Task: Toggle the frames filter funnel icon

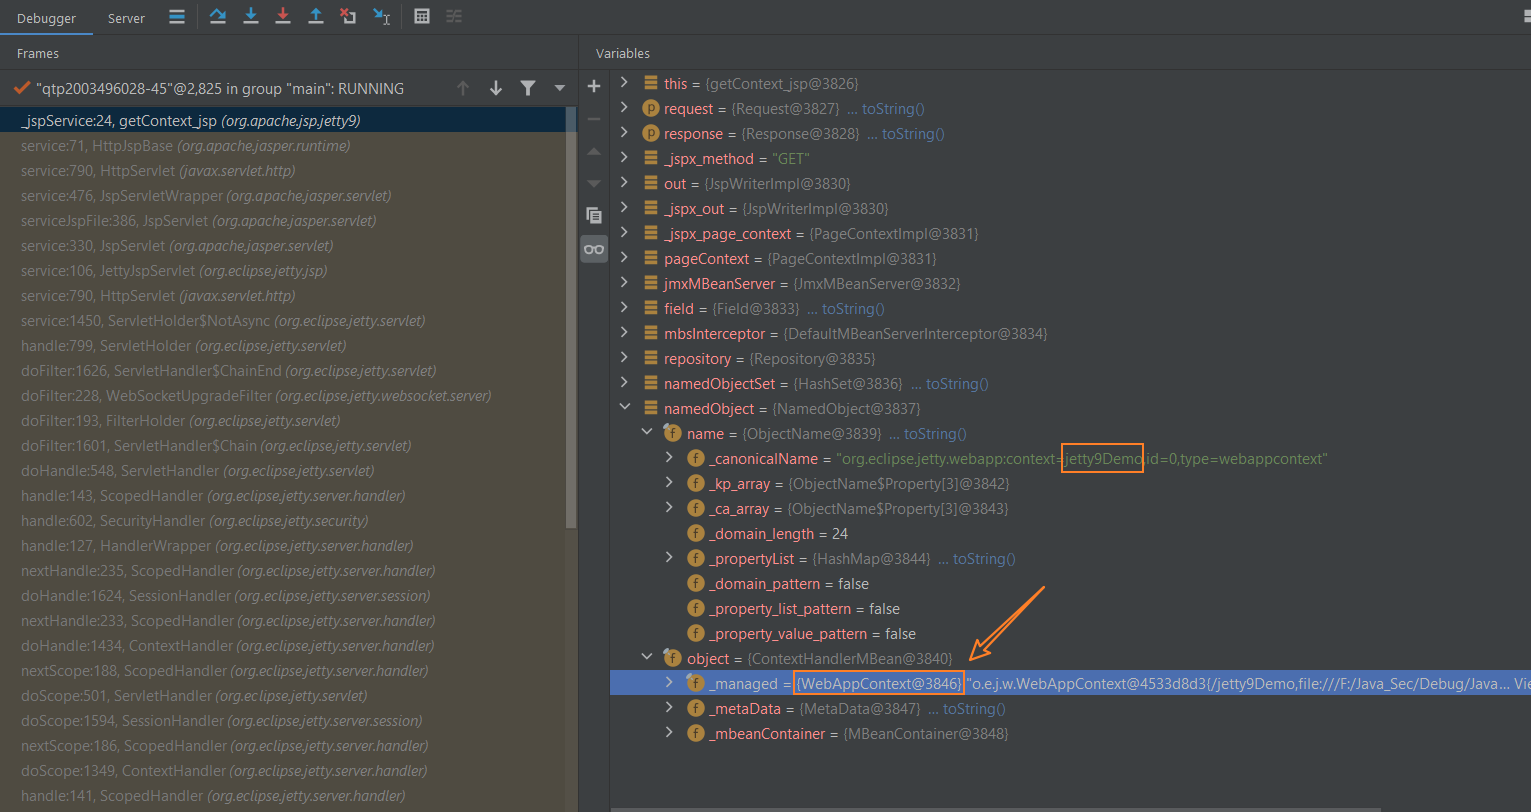Action: (x=527, y=88)
